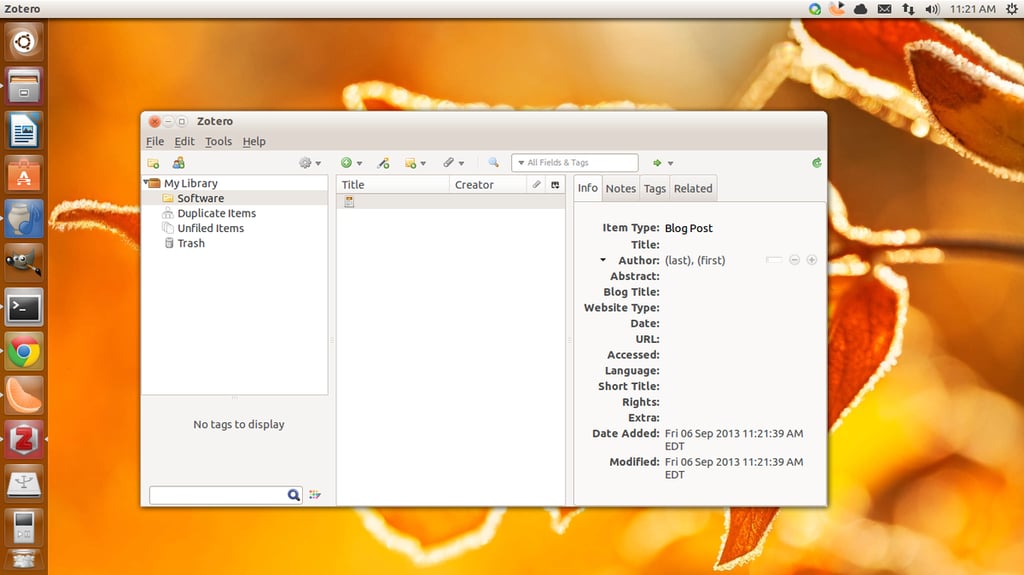The image size is (1024, 575).
Task: Open the Terminal from launcher
Action: tap(24, 307)
